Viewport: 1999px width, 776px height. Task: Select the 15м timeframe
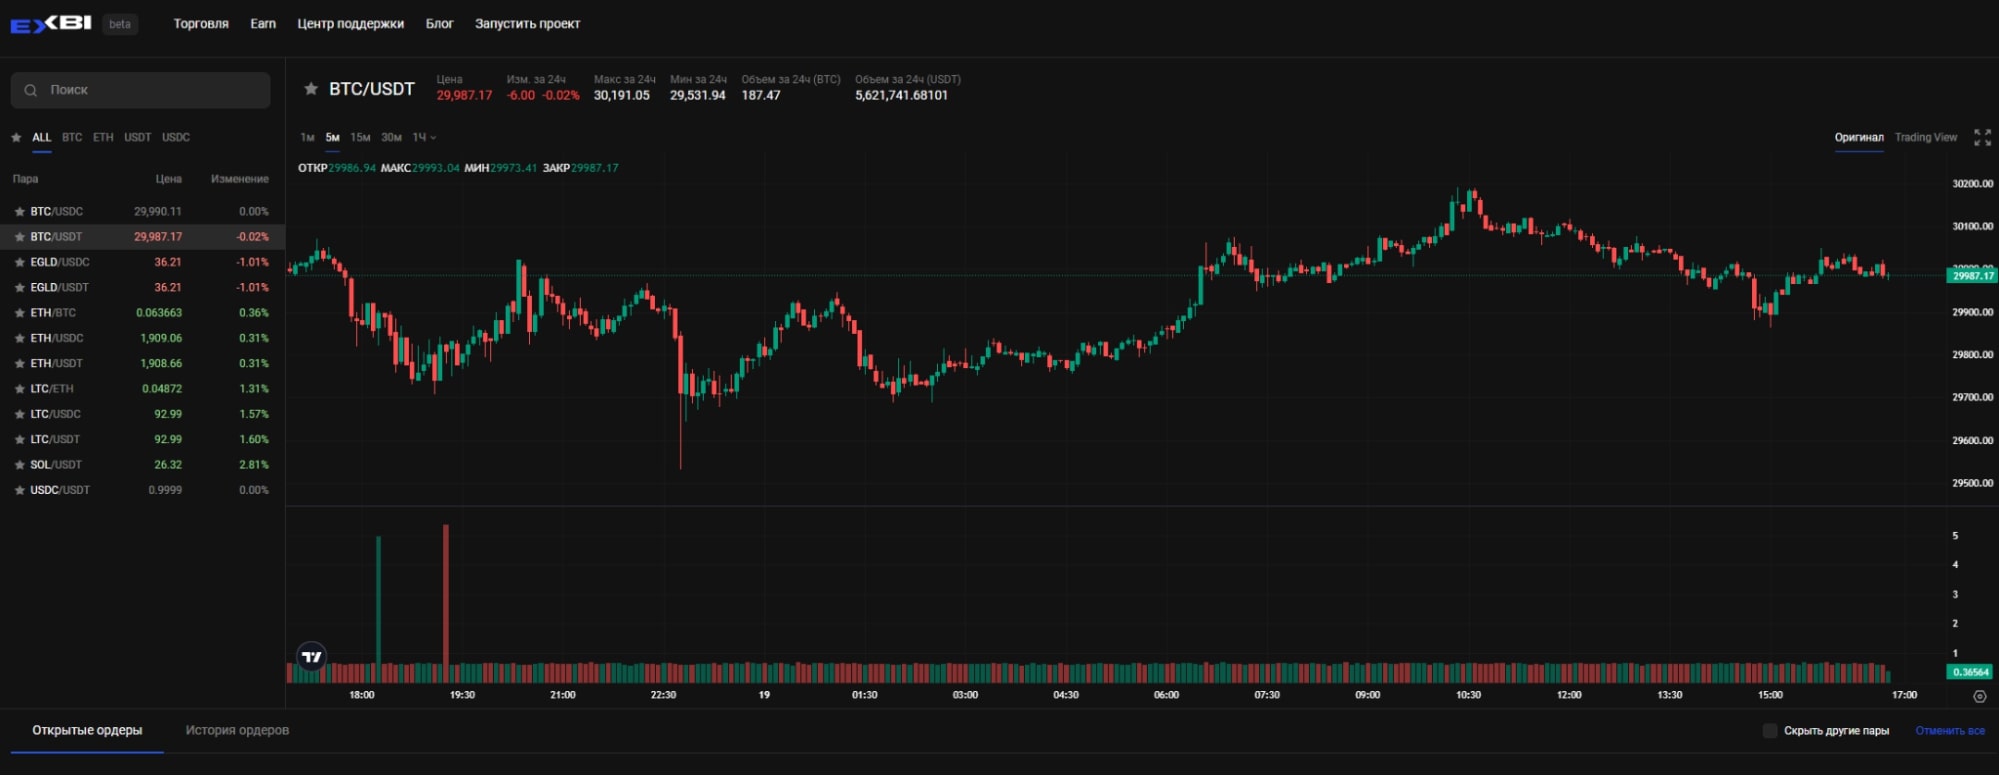coord(360,138)
